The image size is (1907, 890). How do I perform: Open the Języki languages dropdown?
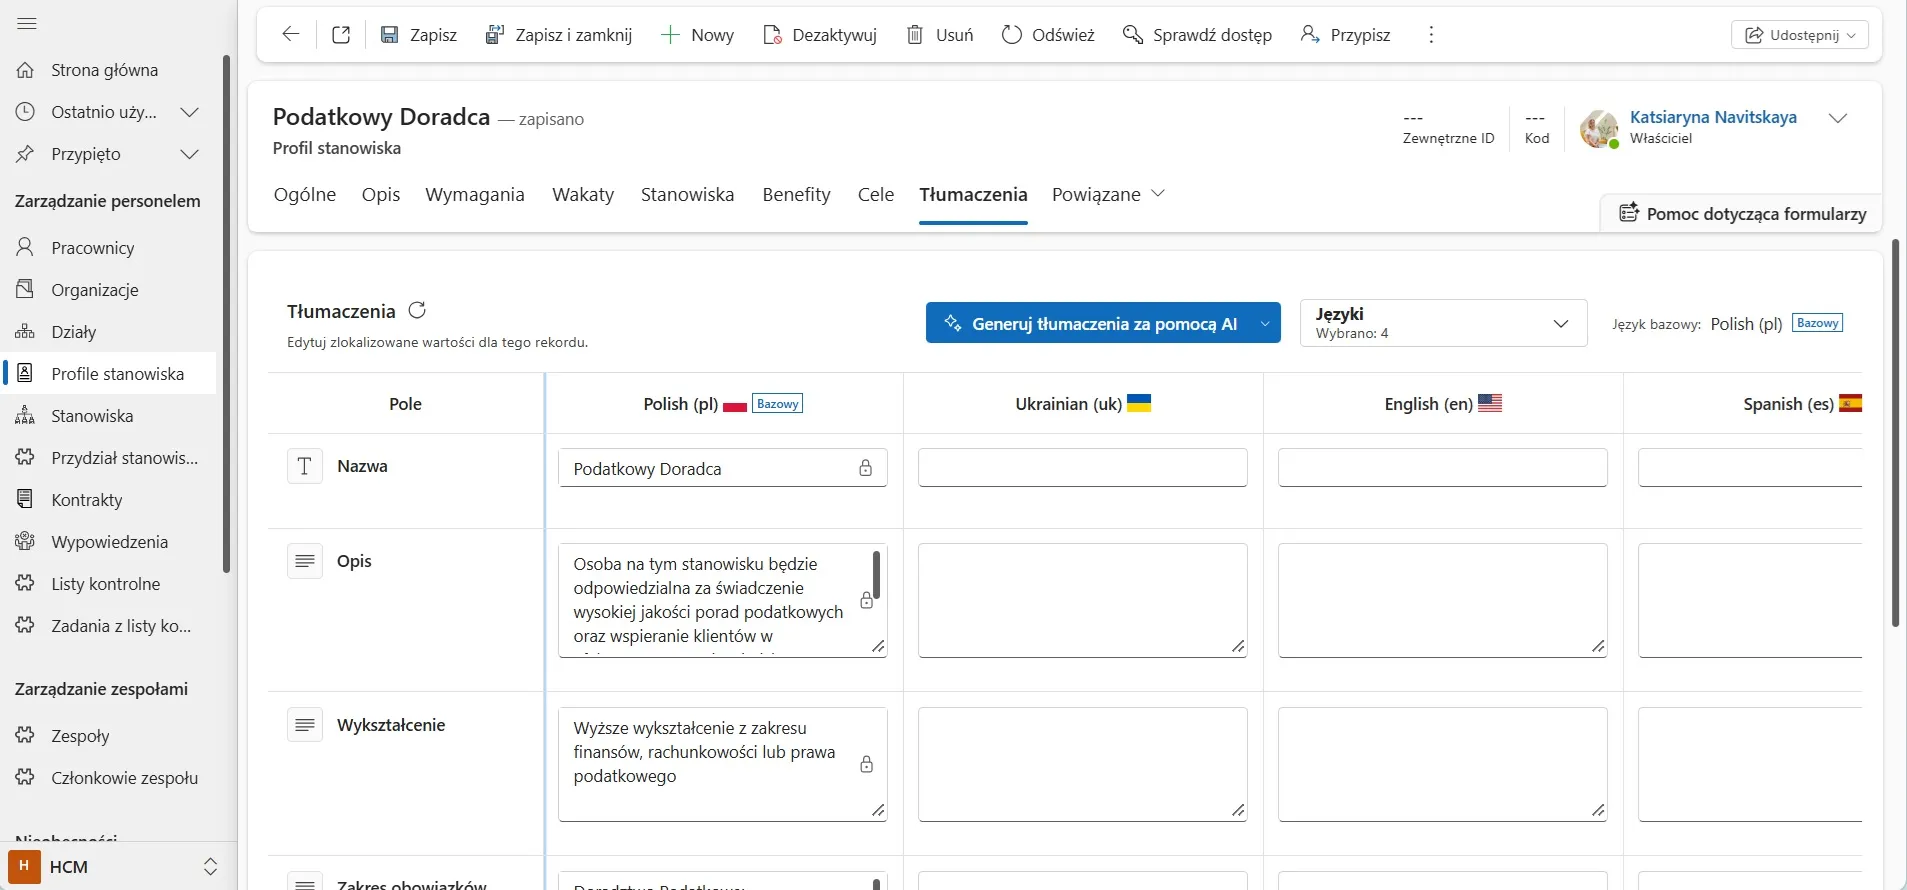(1443, 323)
